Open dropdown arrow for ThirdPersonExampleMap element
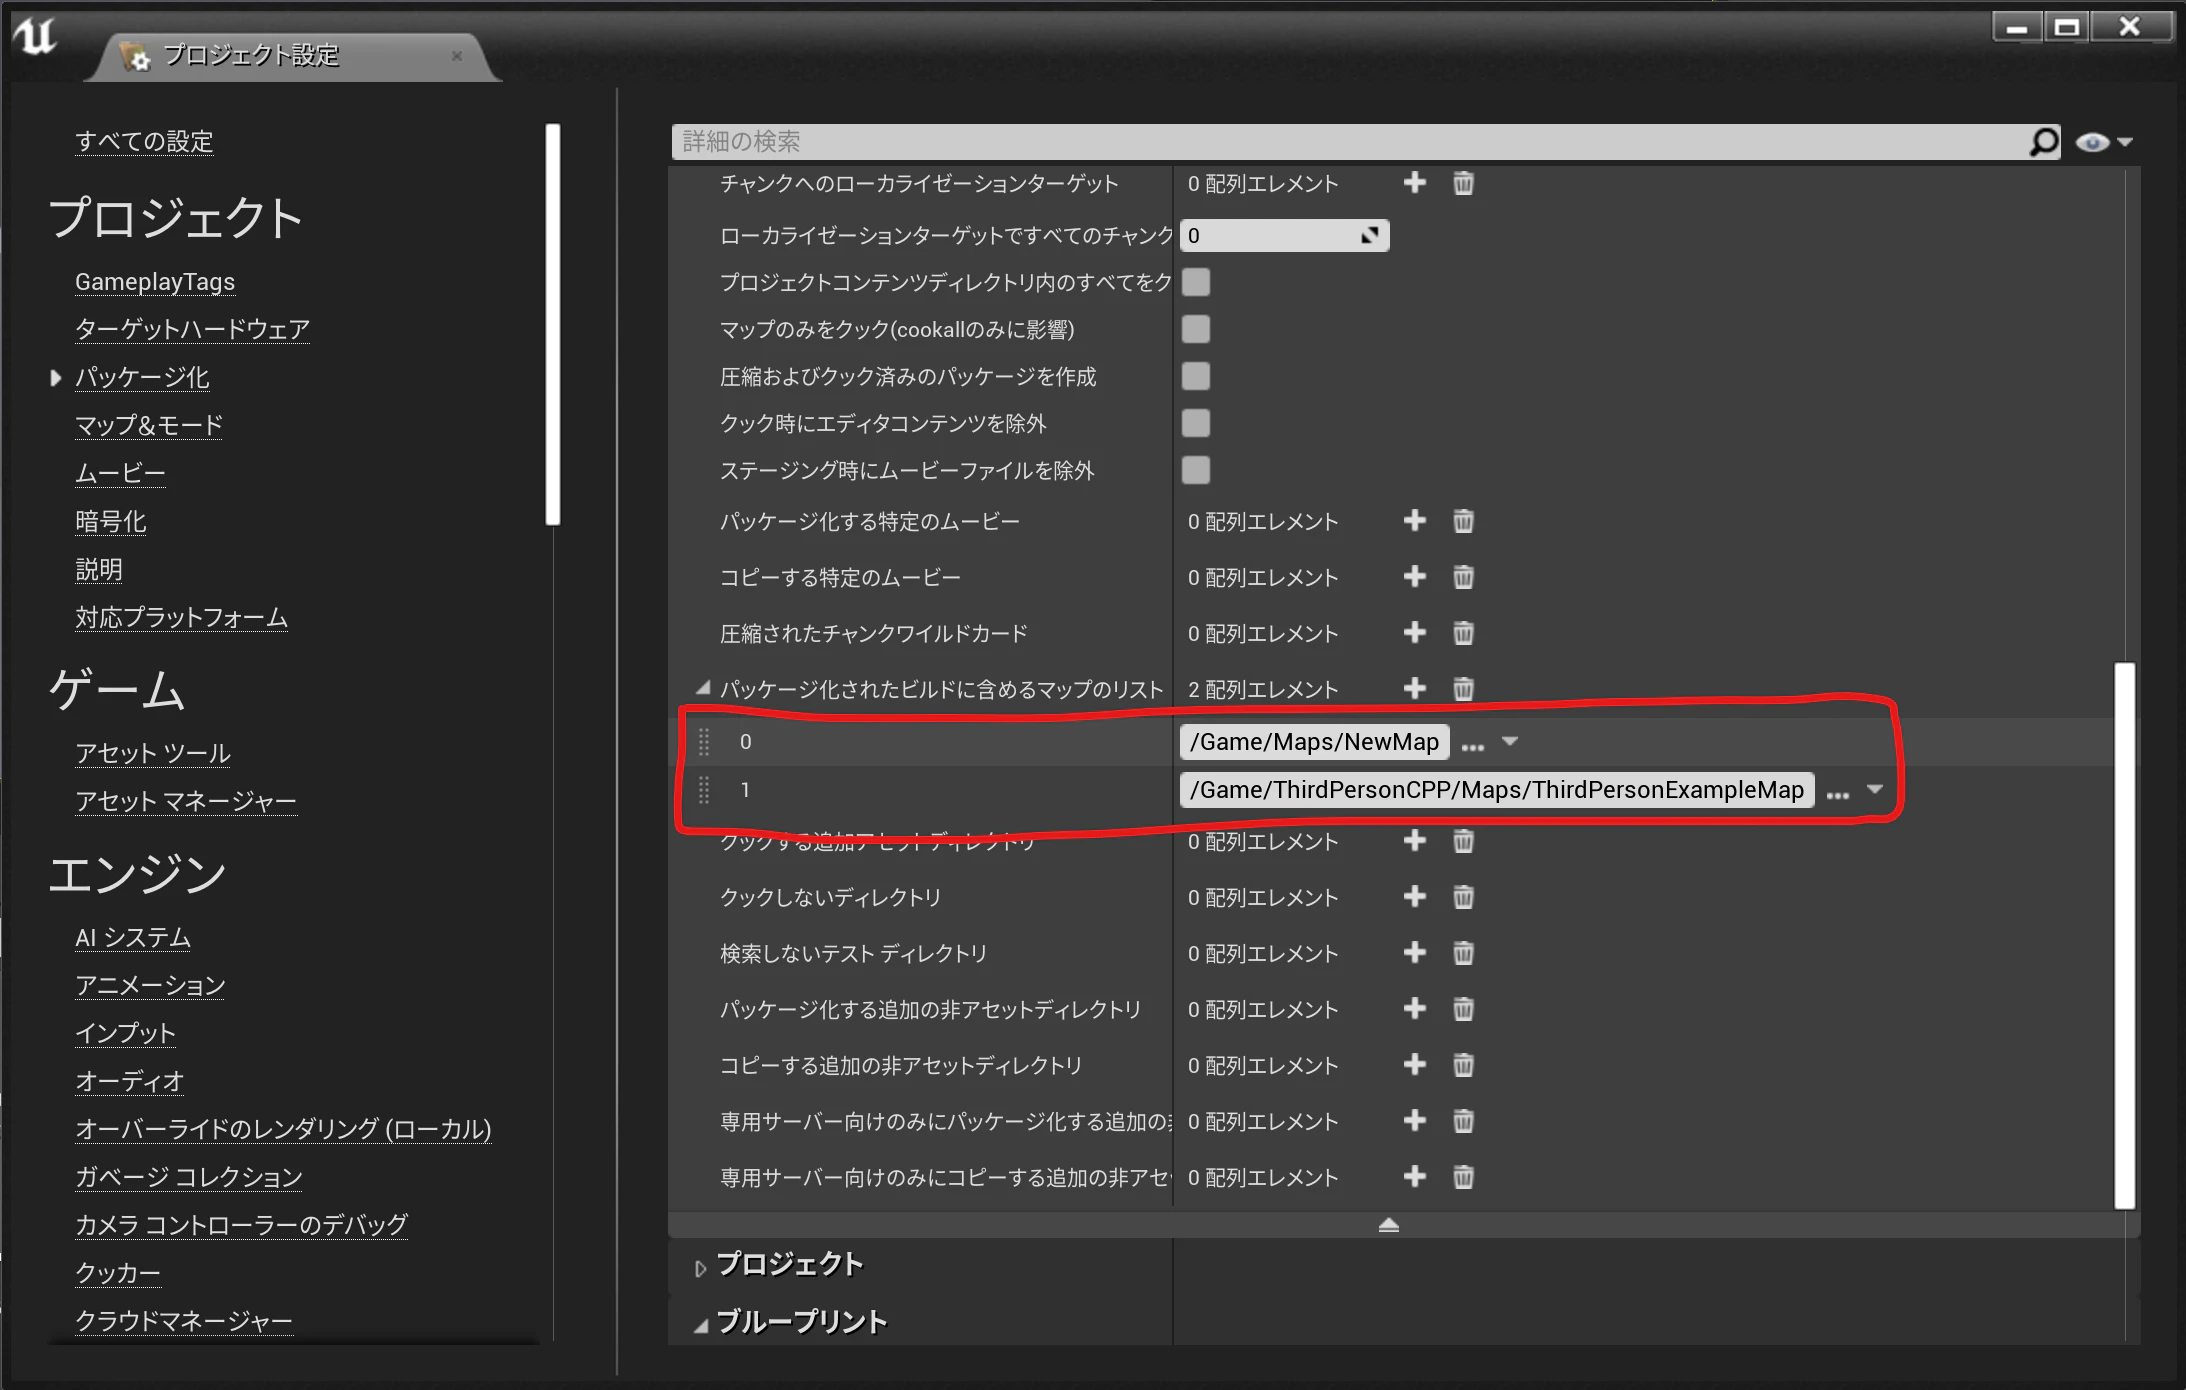This screenshot has height=1390, width=2186. click(x=1875, y=789)
